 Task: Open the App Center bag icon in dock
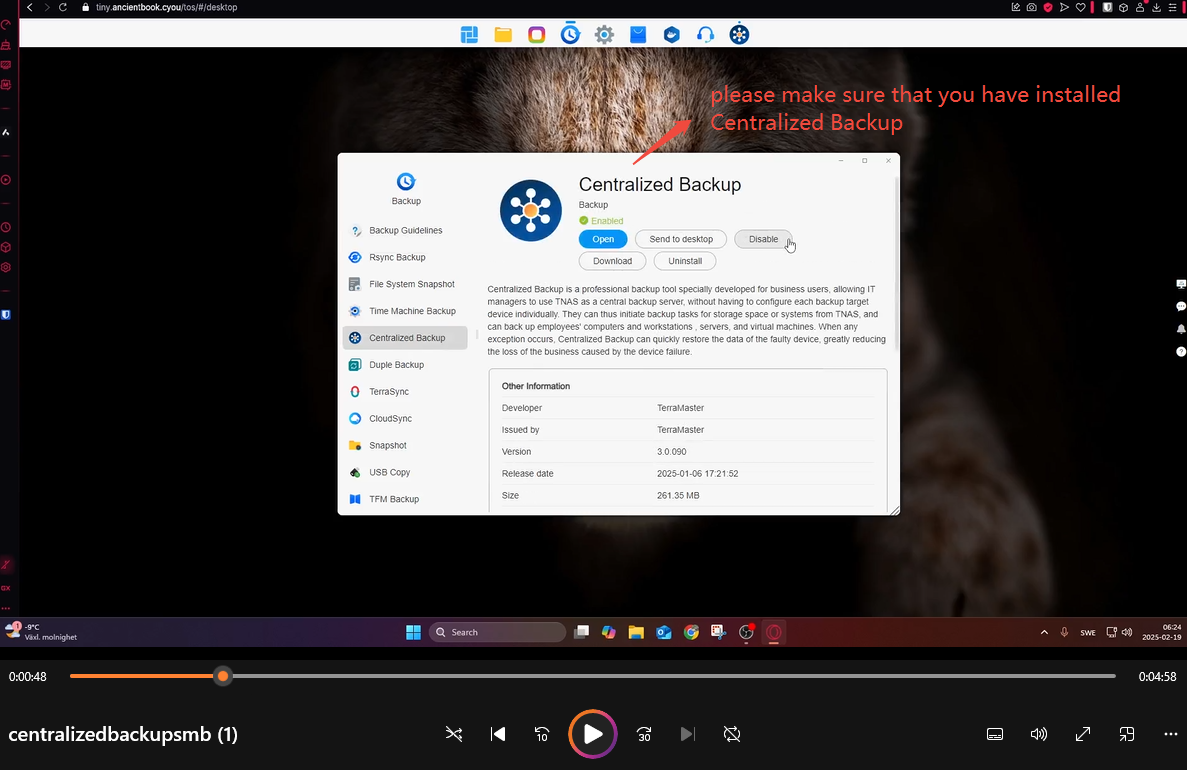638,34
